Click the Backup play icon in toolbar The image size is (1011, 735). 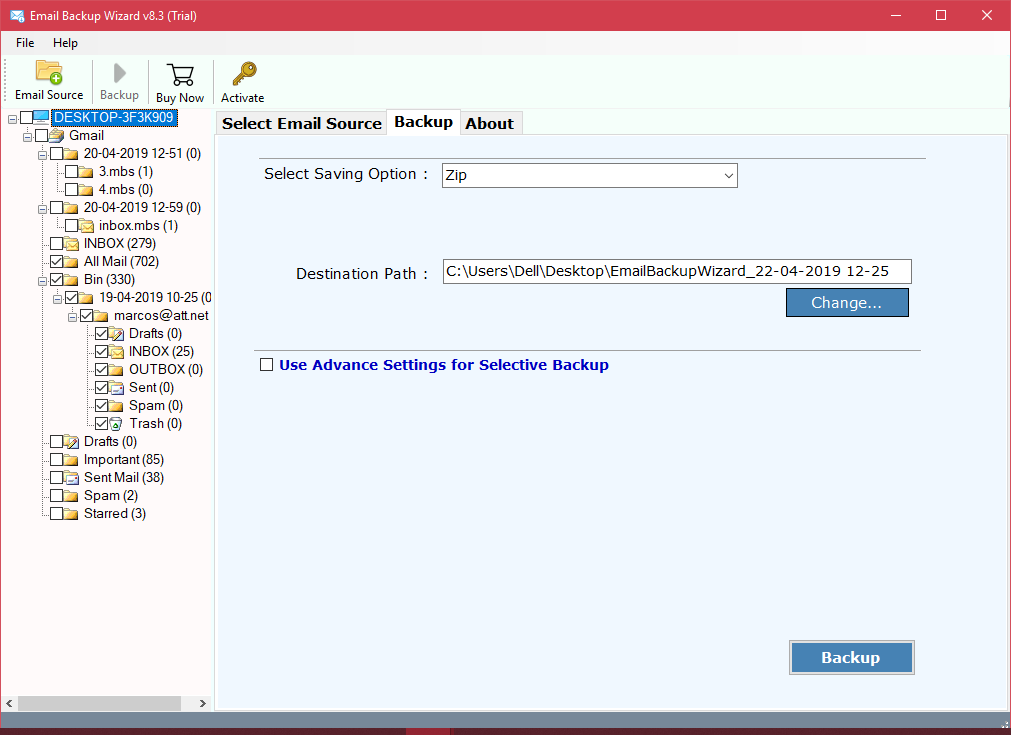coord(119,73)
